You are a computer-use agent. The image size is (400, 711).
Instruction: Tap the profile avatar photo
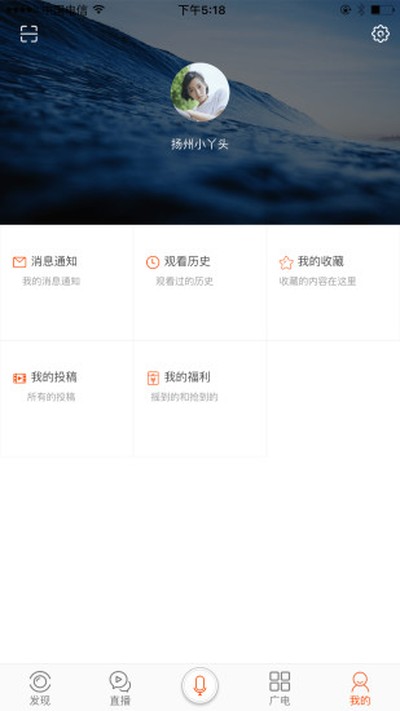click(x=200, y=92)
